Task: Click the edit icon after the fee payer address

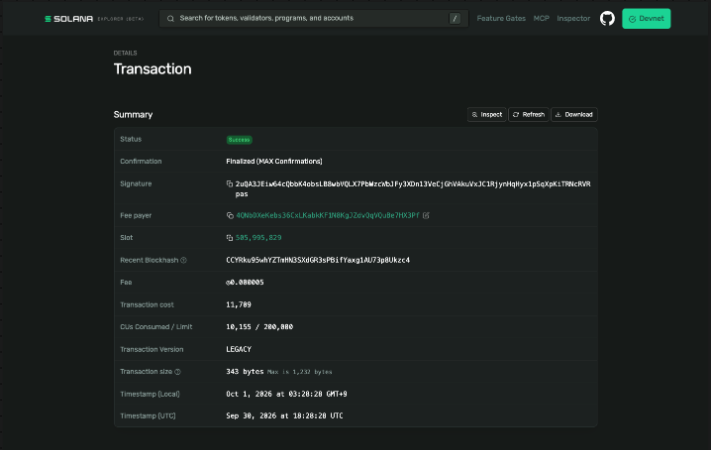Action: [x=426, y=215]
